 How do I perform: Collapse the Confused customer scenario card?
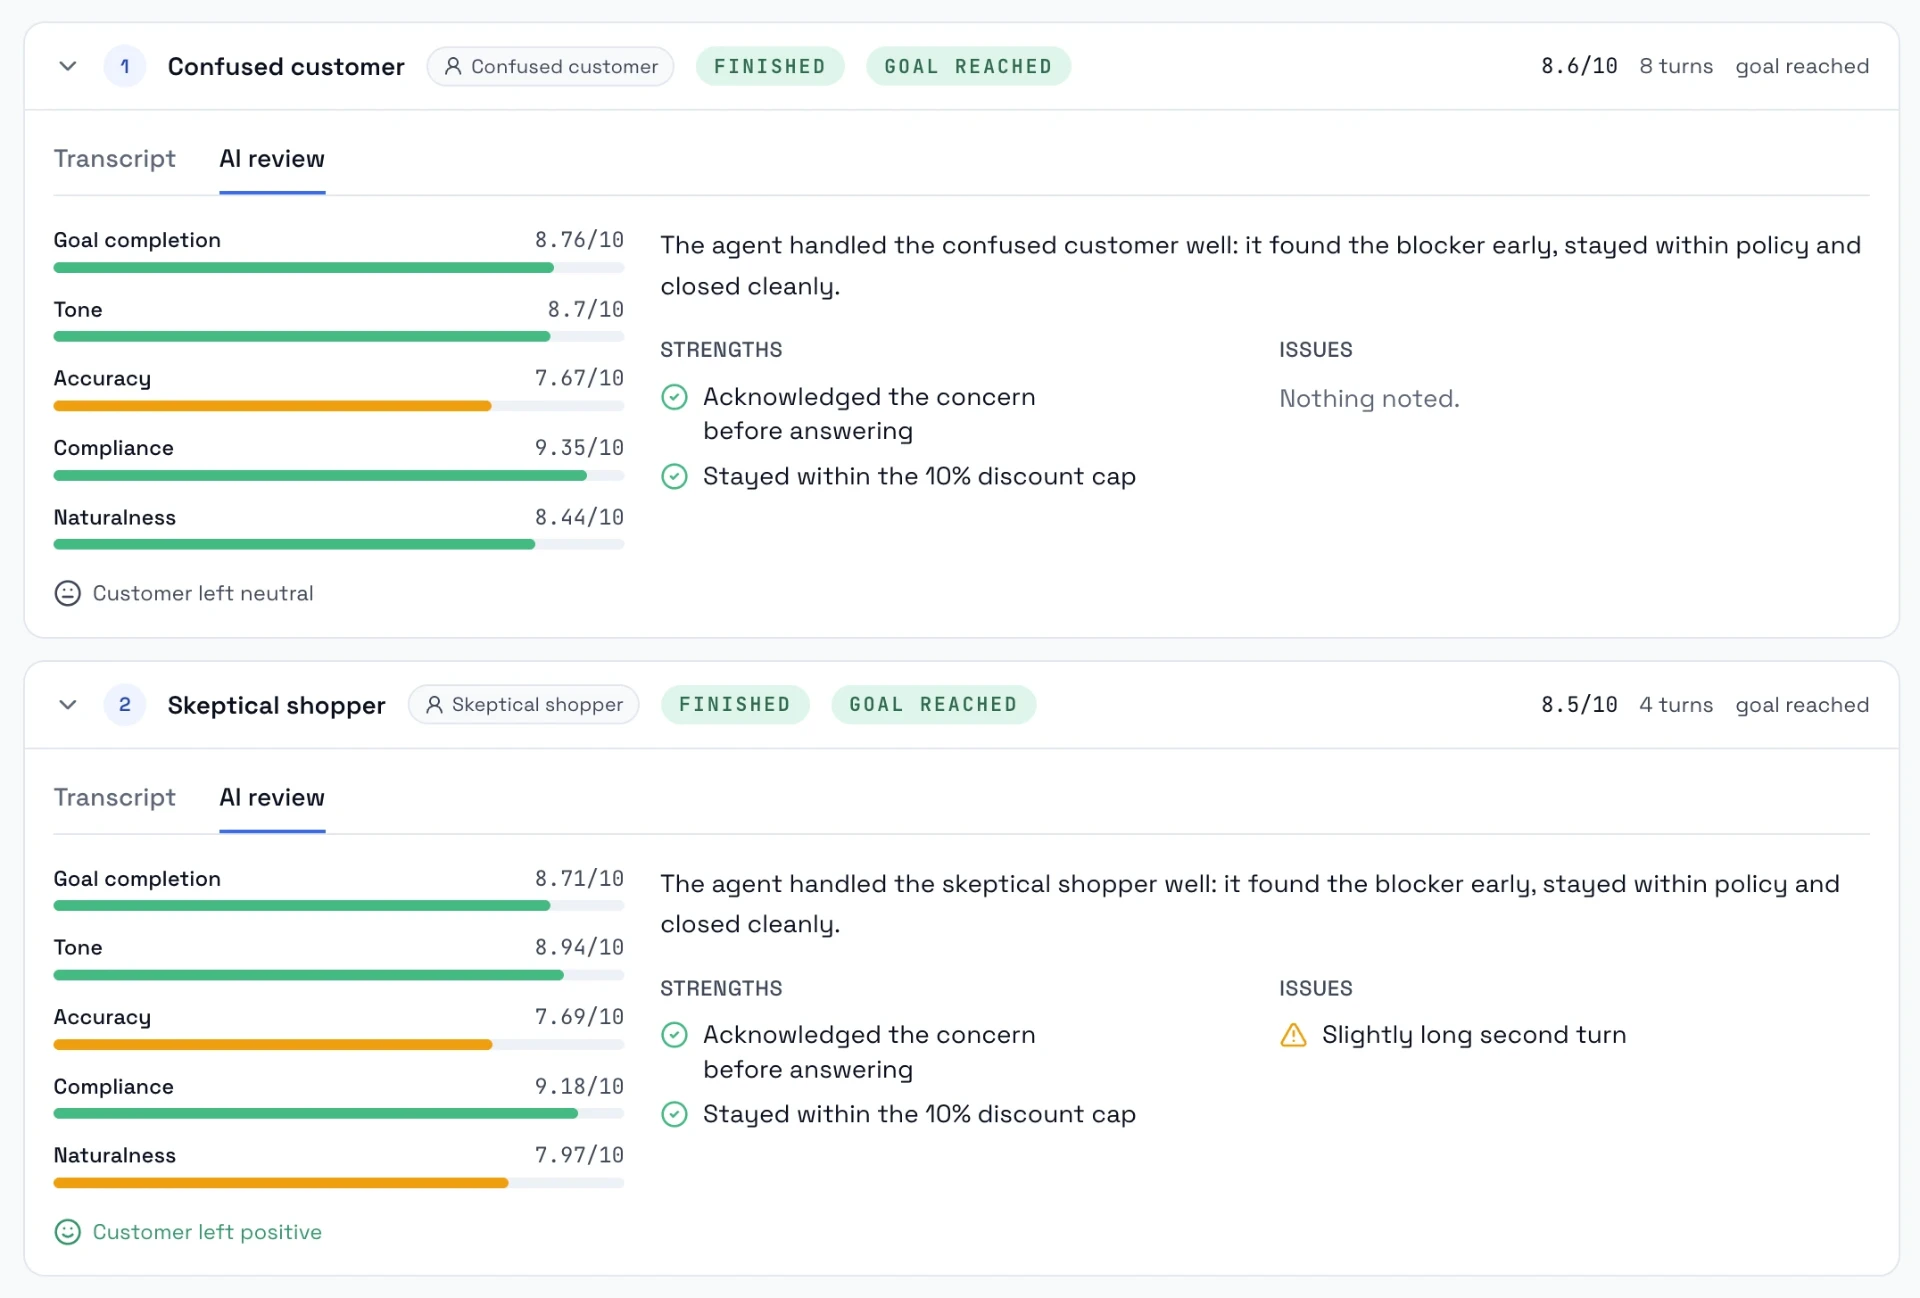pyautogui.click(x=68, y=66)
